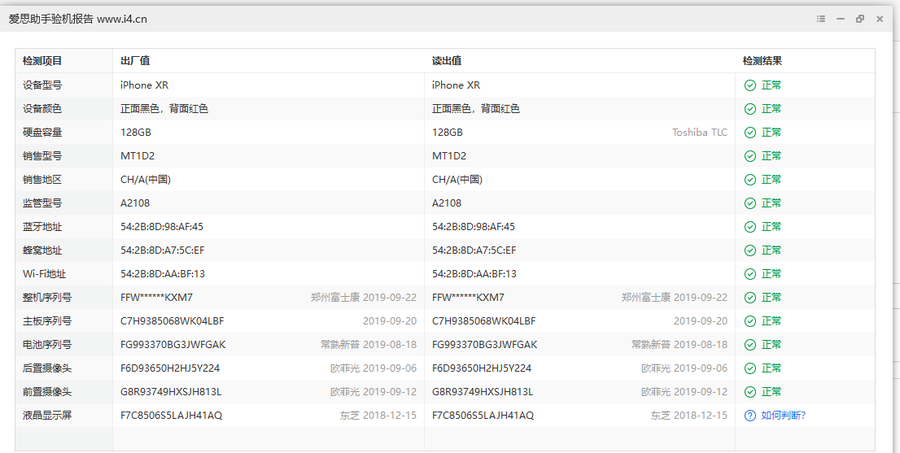
Task: Click factory Wi-Fi address 54:2B:8D:AA:BF:13
Action: [162, 274]
